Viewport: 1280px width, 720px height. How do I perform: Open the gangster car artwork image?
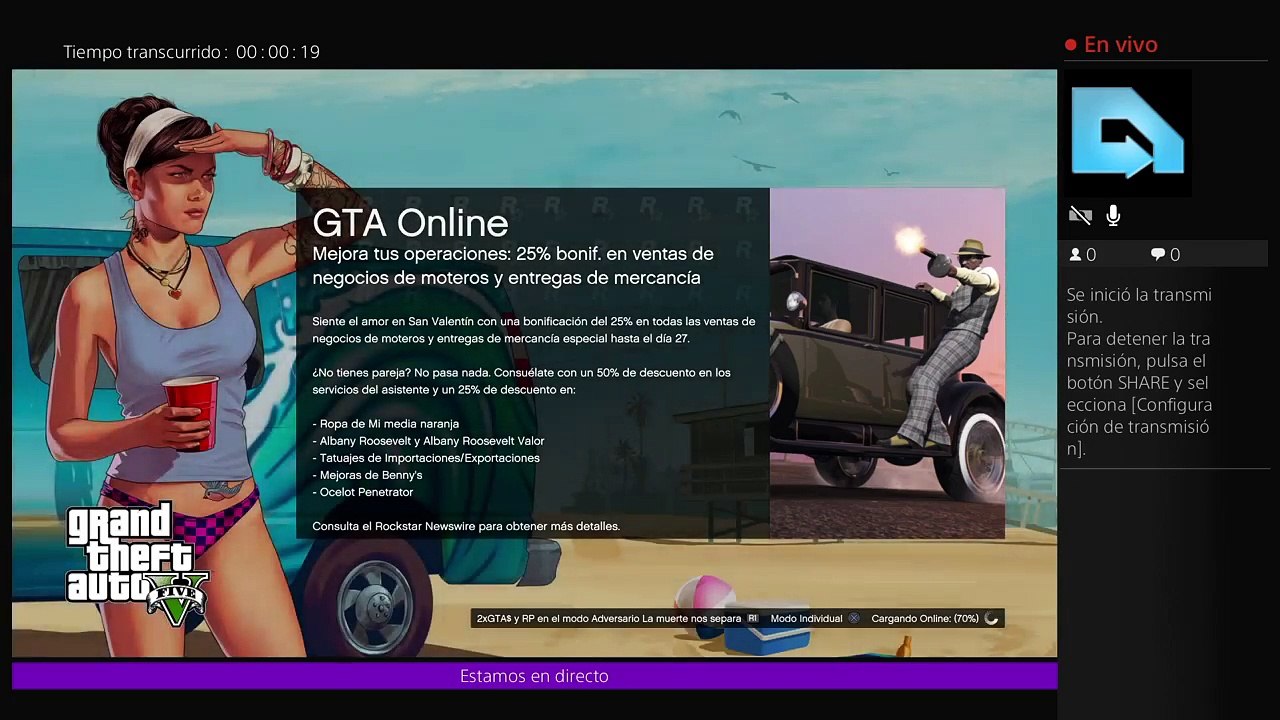(887, 363)
